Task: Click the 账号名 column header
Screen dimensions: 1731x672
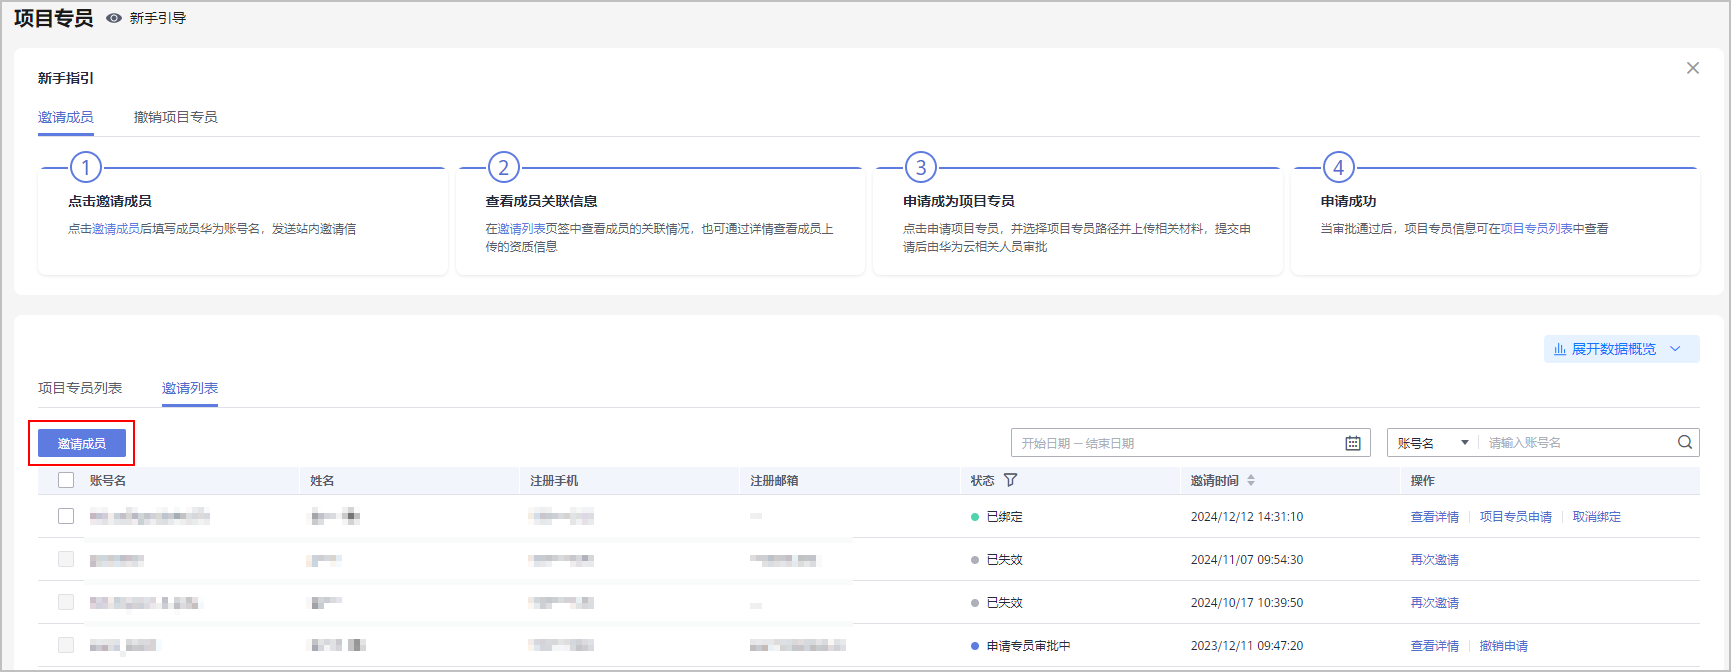Action: (x=108, y=481)
